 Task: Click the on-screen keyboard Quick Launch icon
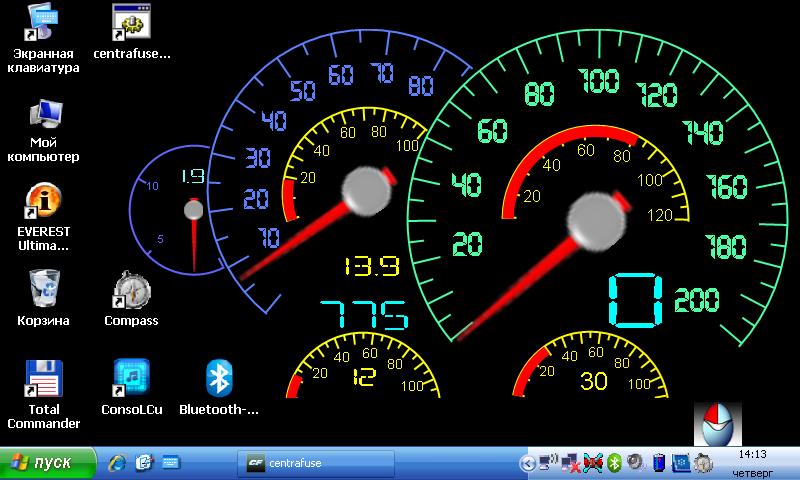click(169, 463)
